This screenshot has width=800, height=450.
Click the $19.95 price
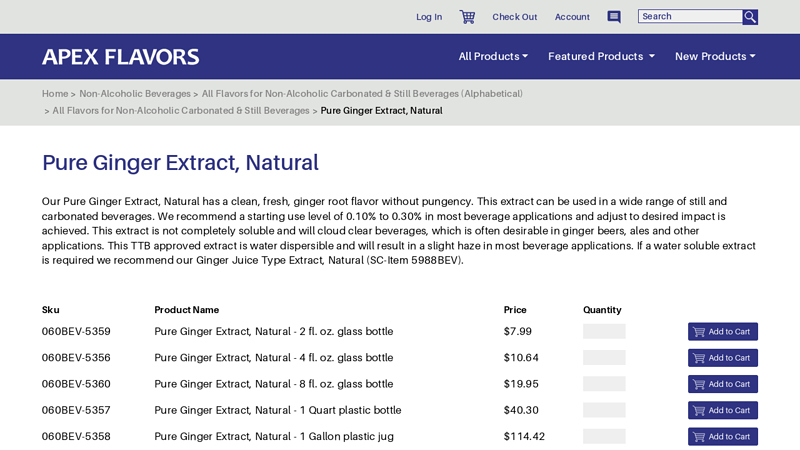point(521,384)
